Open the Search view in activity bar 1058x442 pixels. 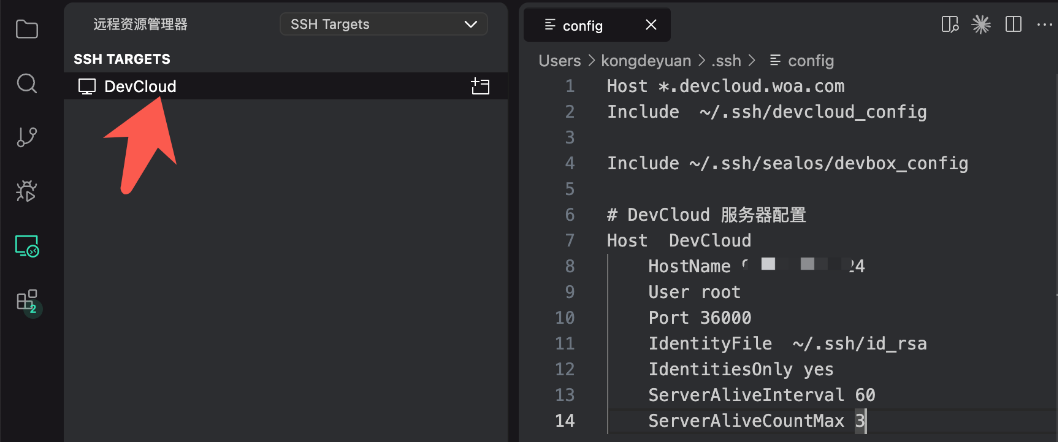(27, 83)
